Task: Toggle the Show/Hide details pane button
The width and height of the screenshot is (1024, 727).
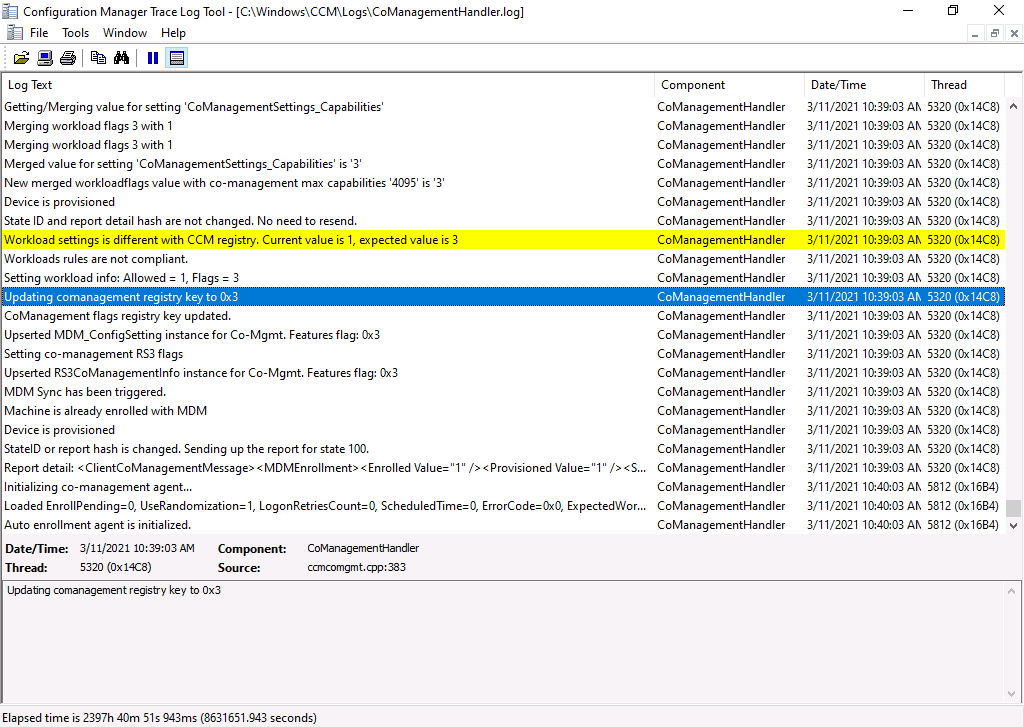Action: pos(176,58)
